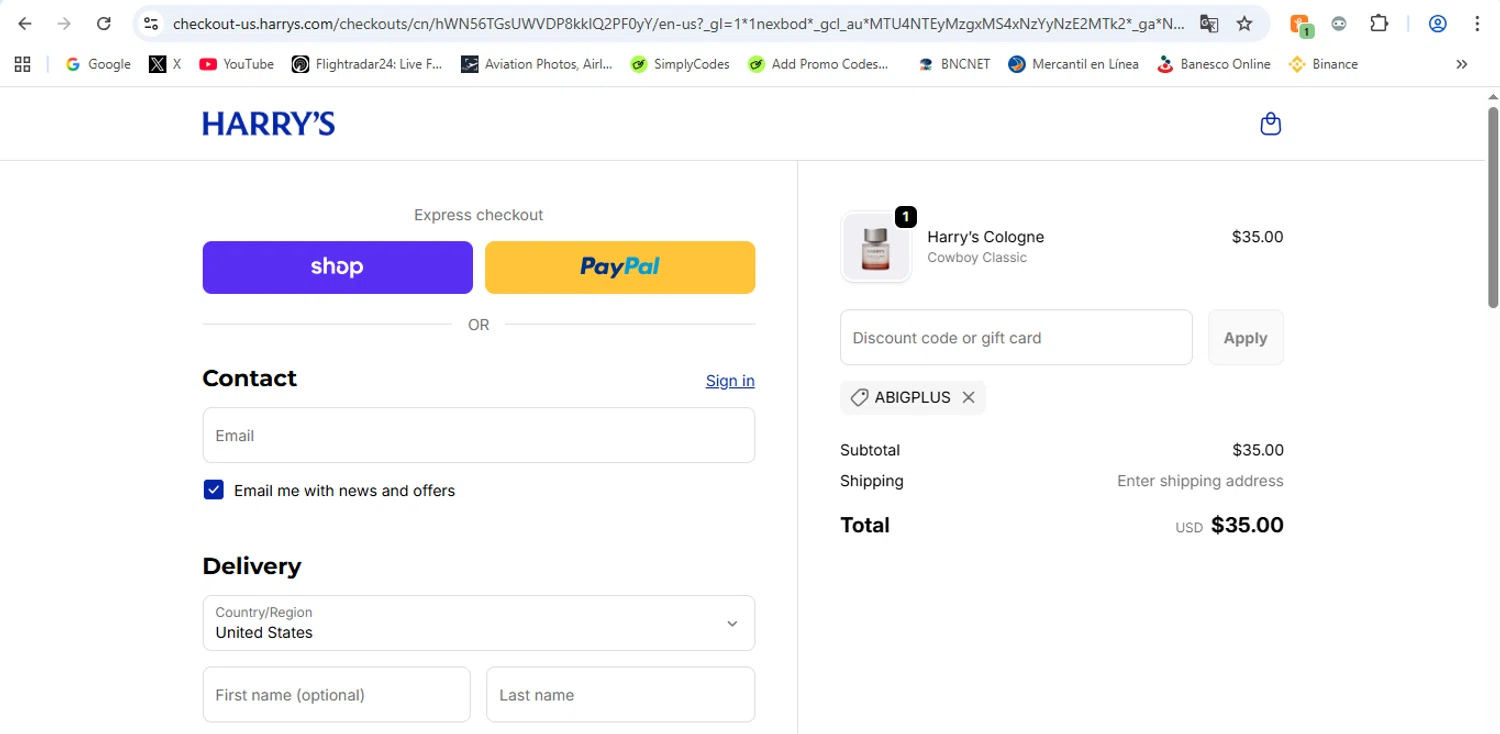Open the Google bookmark
The width and height of the screenshot is (1500, 734).
(x=98, y=64)
